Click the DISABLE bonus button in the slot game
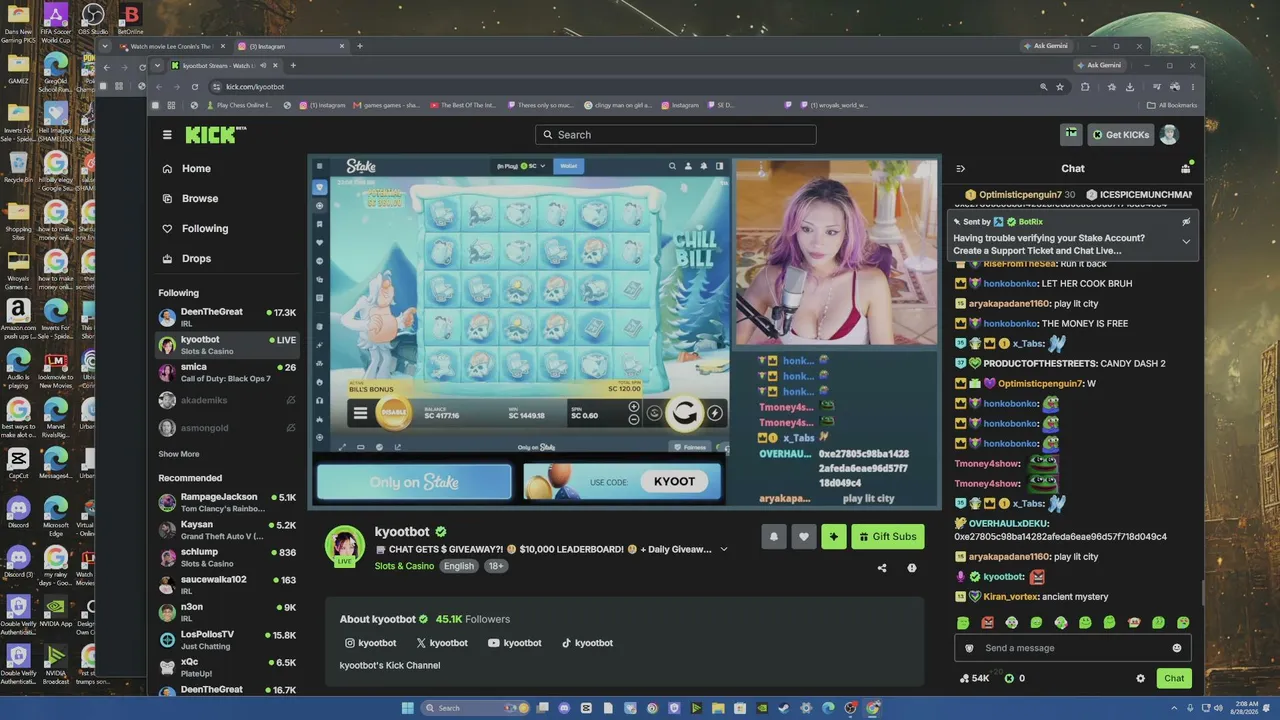This screenshot has width=1280, height=720. click(393, 413)
